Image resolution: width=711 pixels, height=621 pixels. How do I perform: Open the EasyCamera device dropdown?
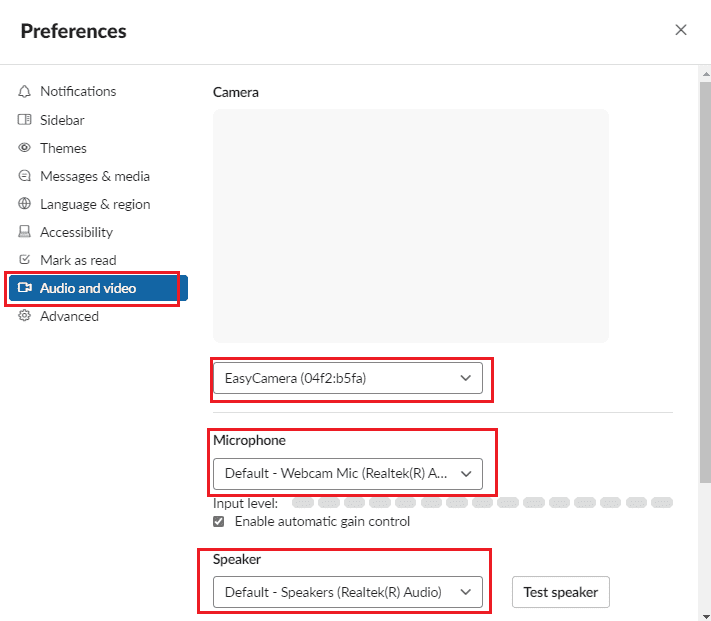[347, 378]
